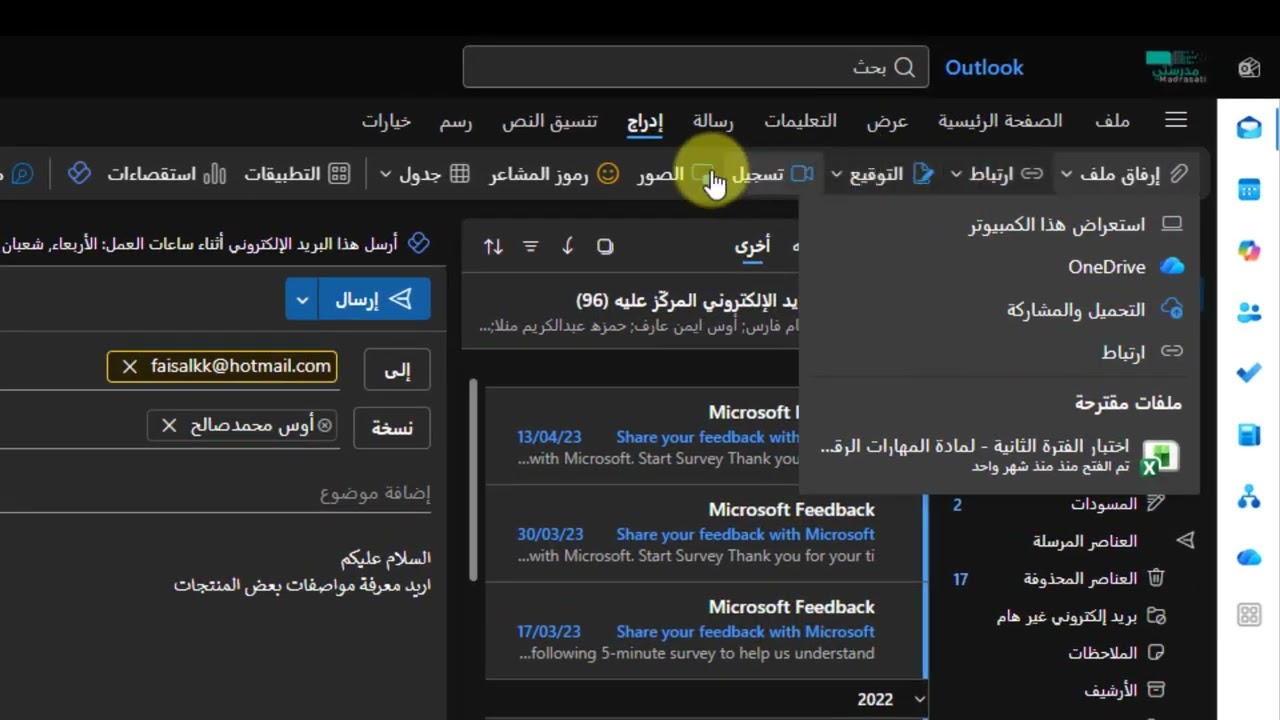
Task: Click the بحث search box
Action: click(x=696, y=67)
